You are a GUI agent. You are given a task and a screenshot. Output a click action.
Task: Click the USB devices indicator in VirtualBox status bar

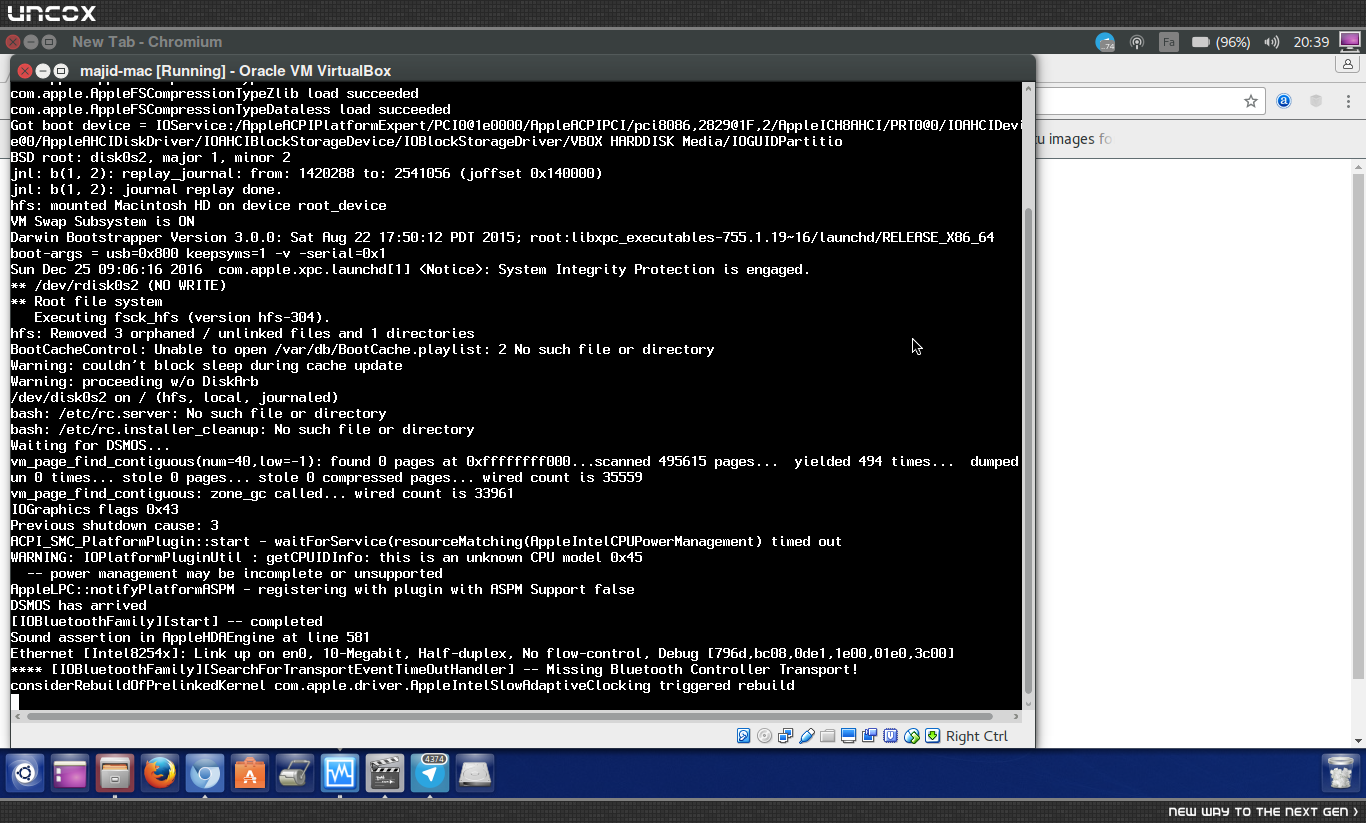[x=807, y=736]
